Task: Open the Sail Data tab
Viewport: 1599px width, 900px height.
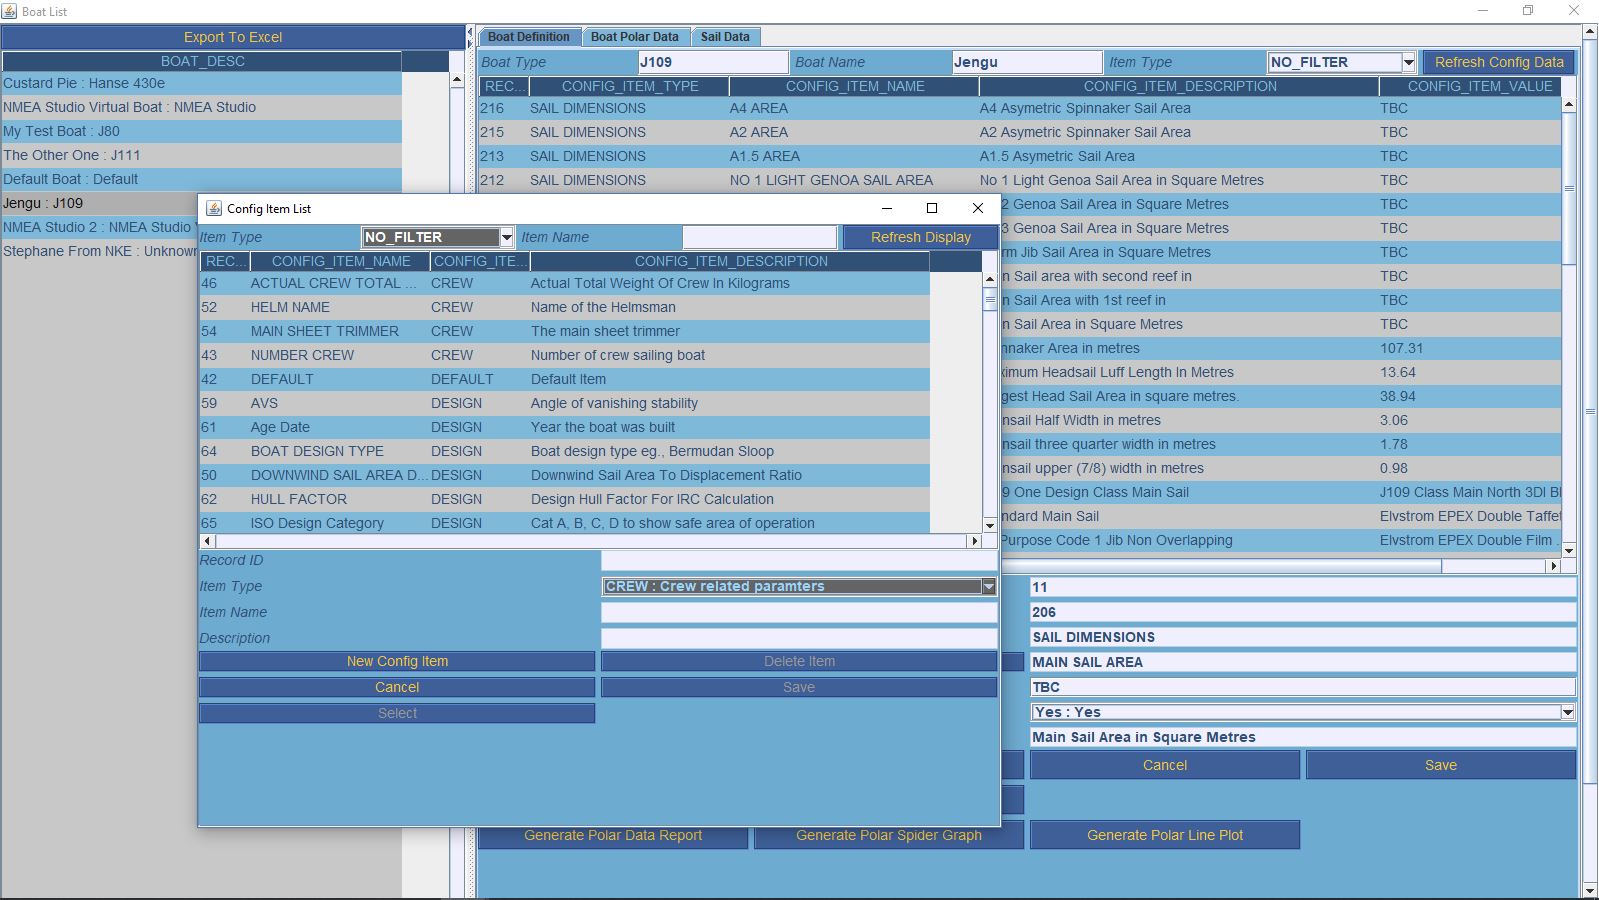Action: click(725, 37)
